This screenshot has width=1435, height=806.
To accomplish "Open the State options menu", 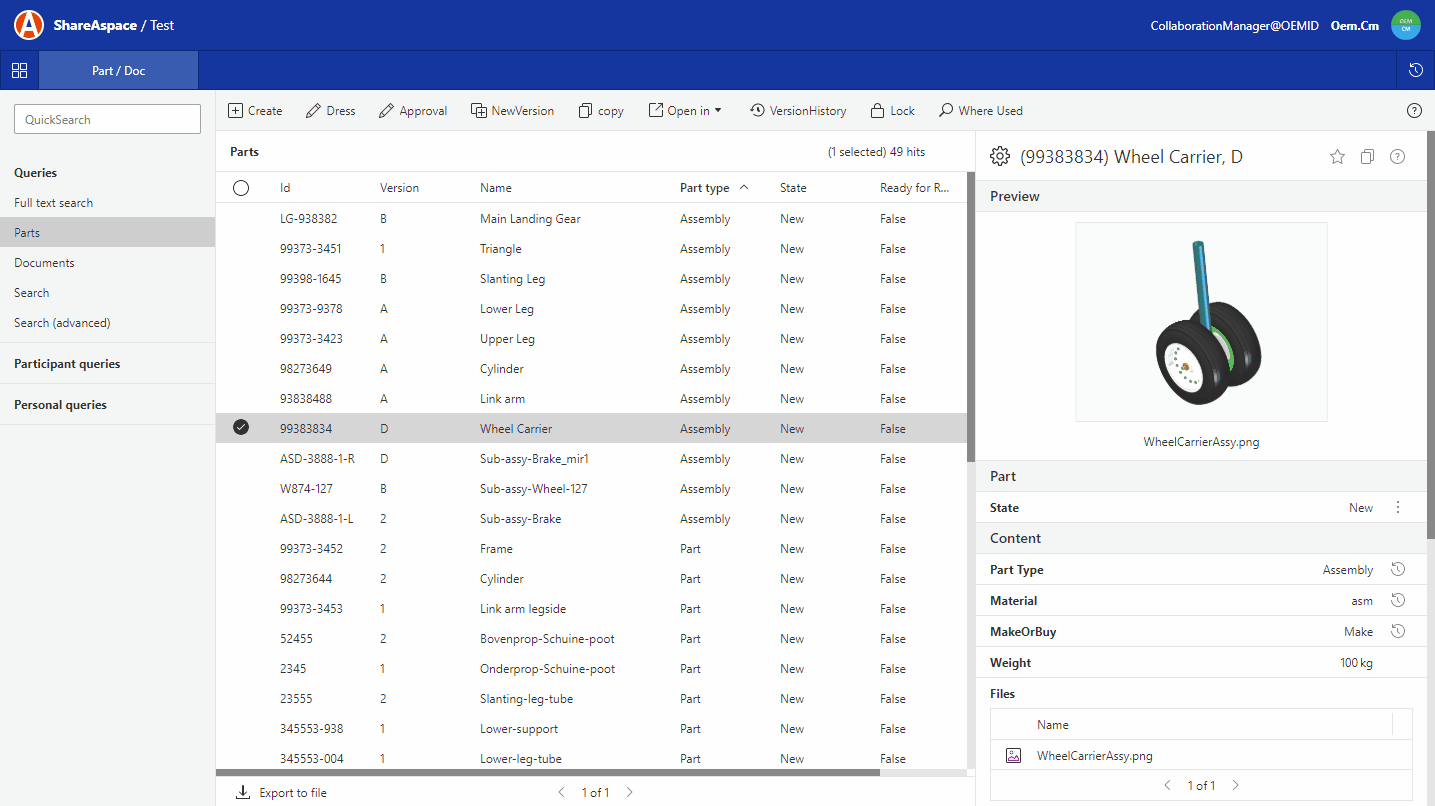I will 1398,507.
